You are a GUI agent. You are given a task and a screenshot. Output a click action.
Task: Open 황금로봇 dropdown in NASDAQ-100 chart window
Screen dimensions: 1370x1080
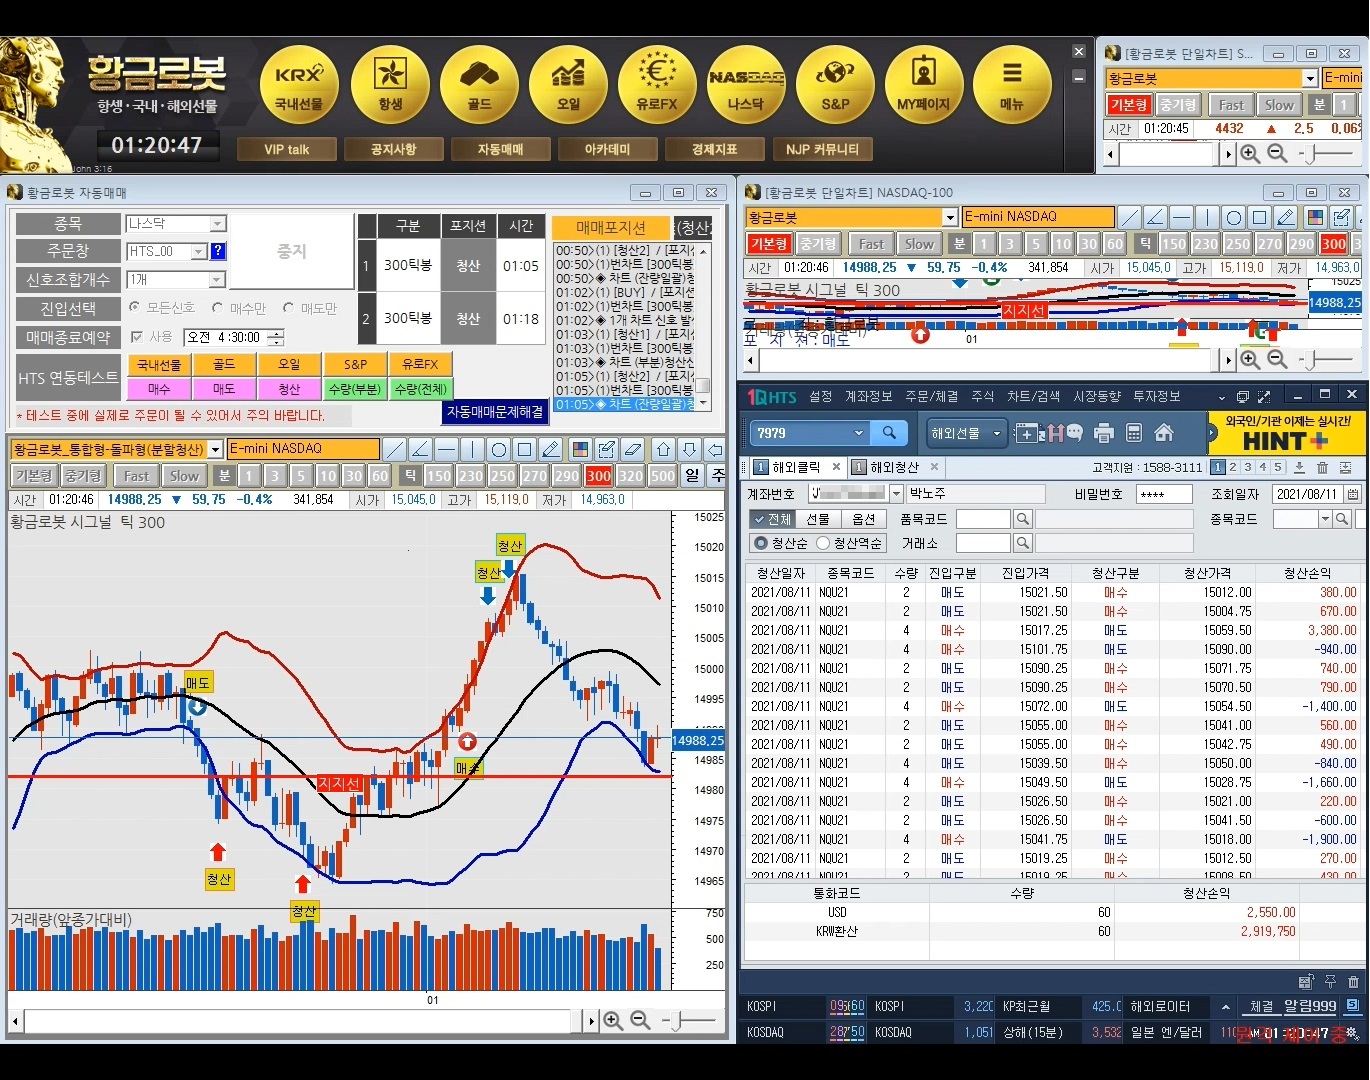pos(950,217)
